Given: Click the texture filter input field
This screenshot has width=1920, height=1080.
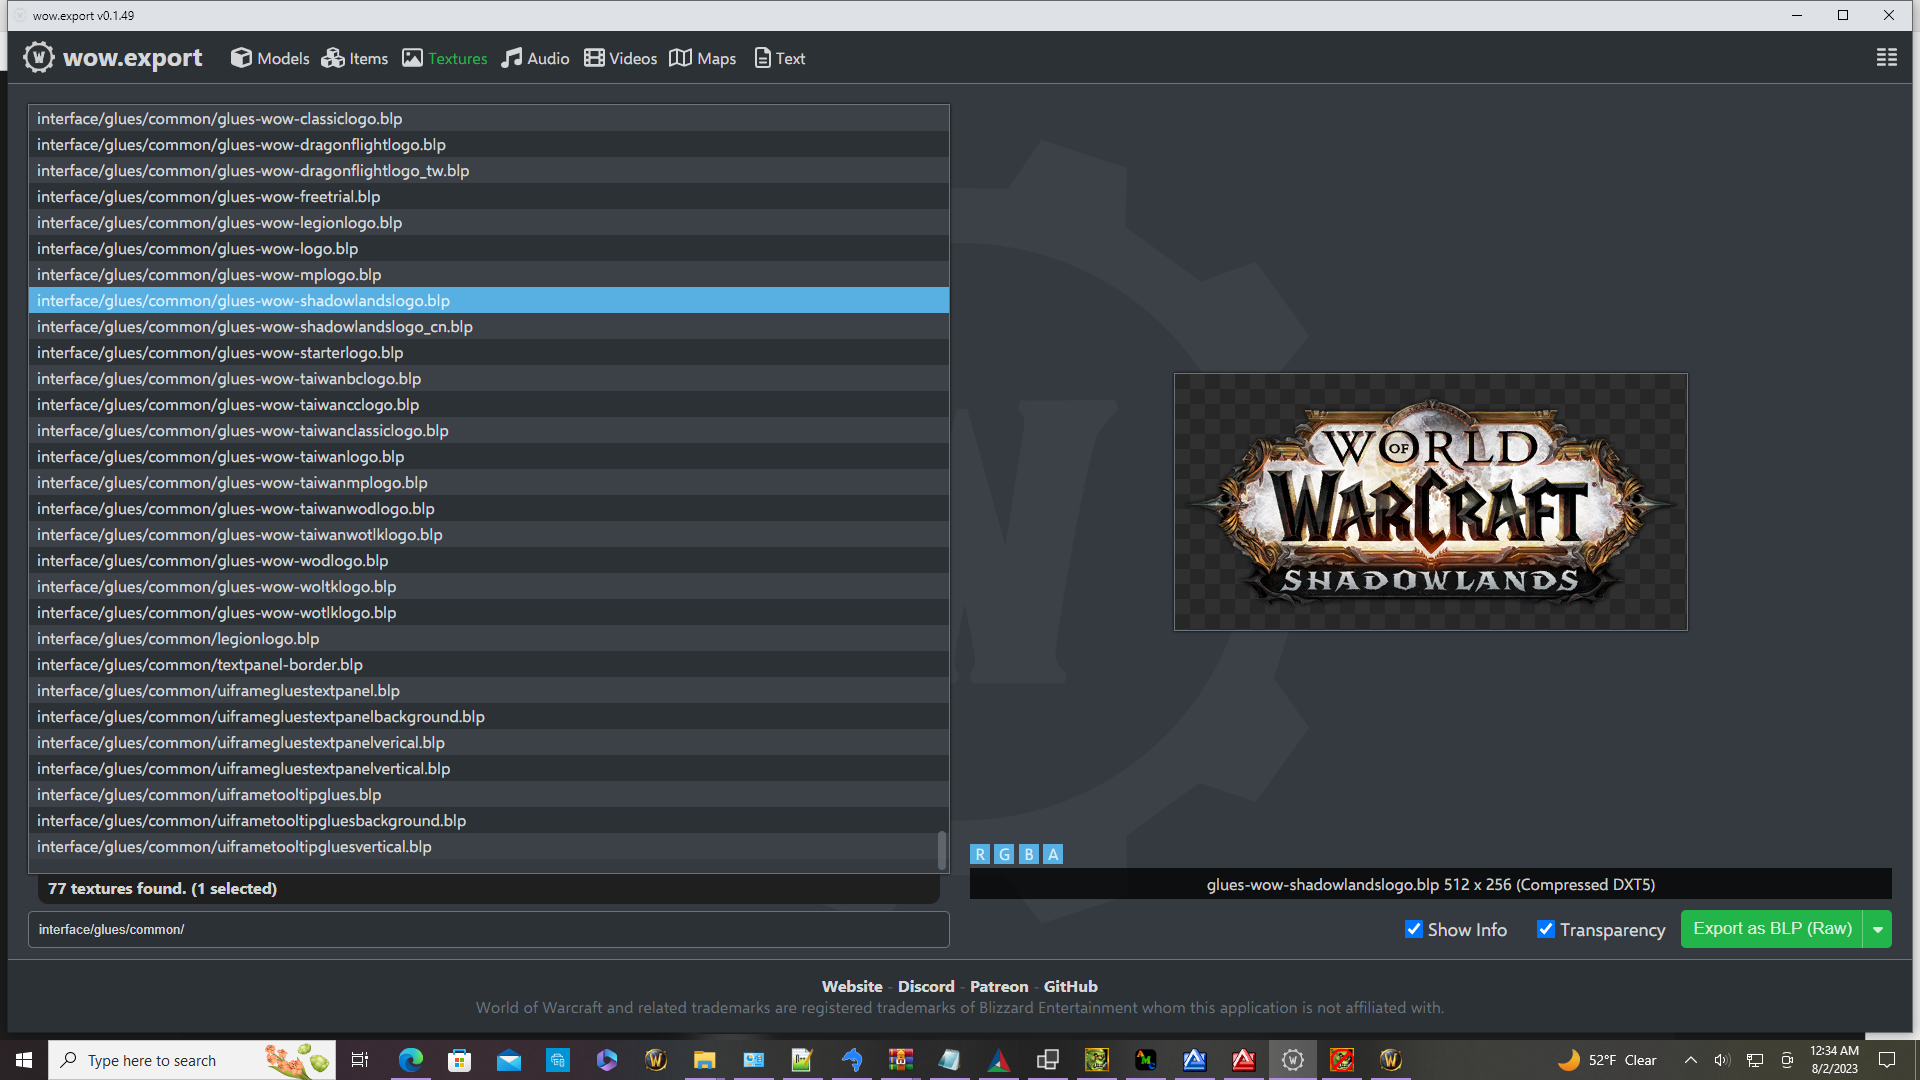Looking at the screenshot, I should [x=489, y=929].
